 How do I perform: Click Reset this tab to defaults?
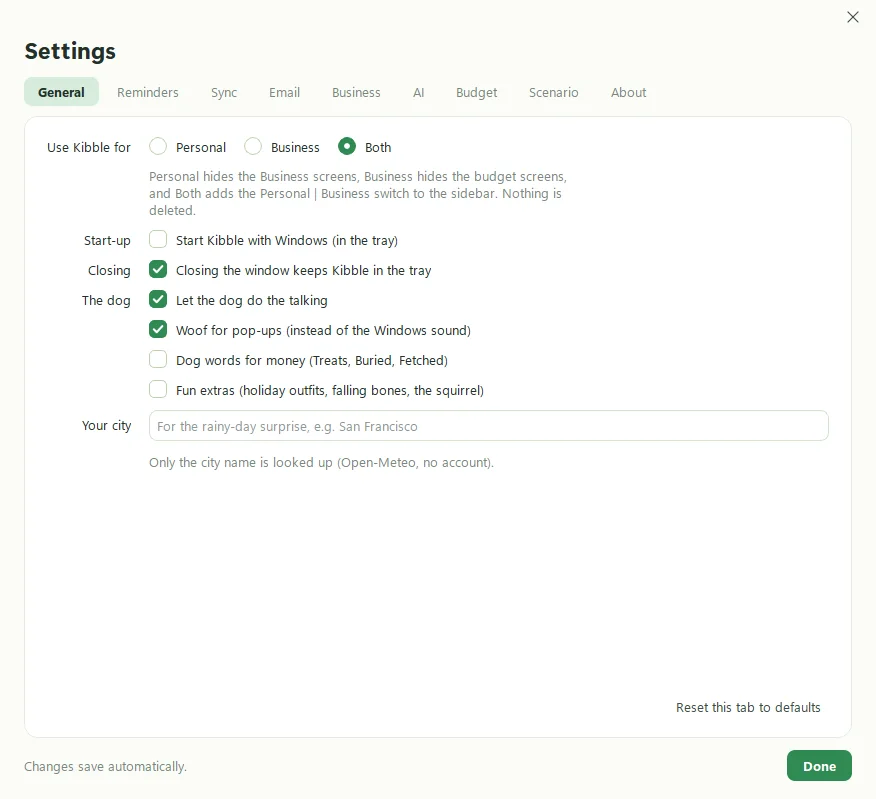click(x=748, y=707)
